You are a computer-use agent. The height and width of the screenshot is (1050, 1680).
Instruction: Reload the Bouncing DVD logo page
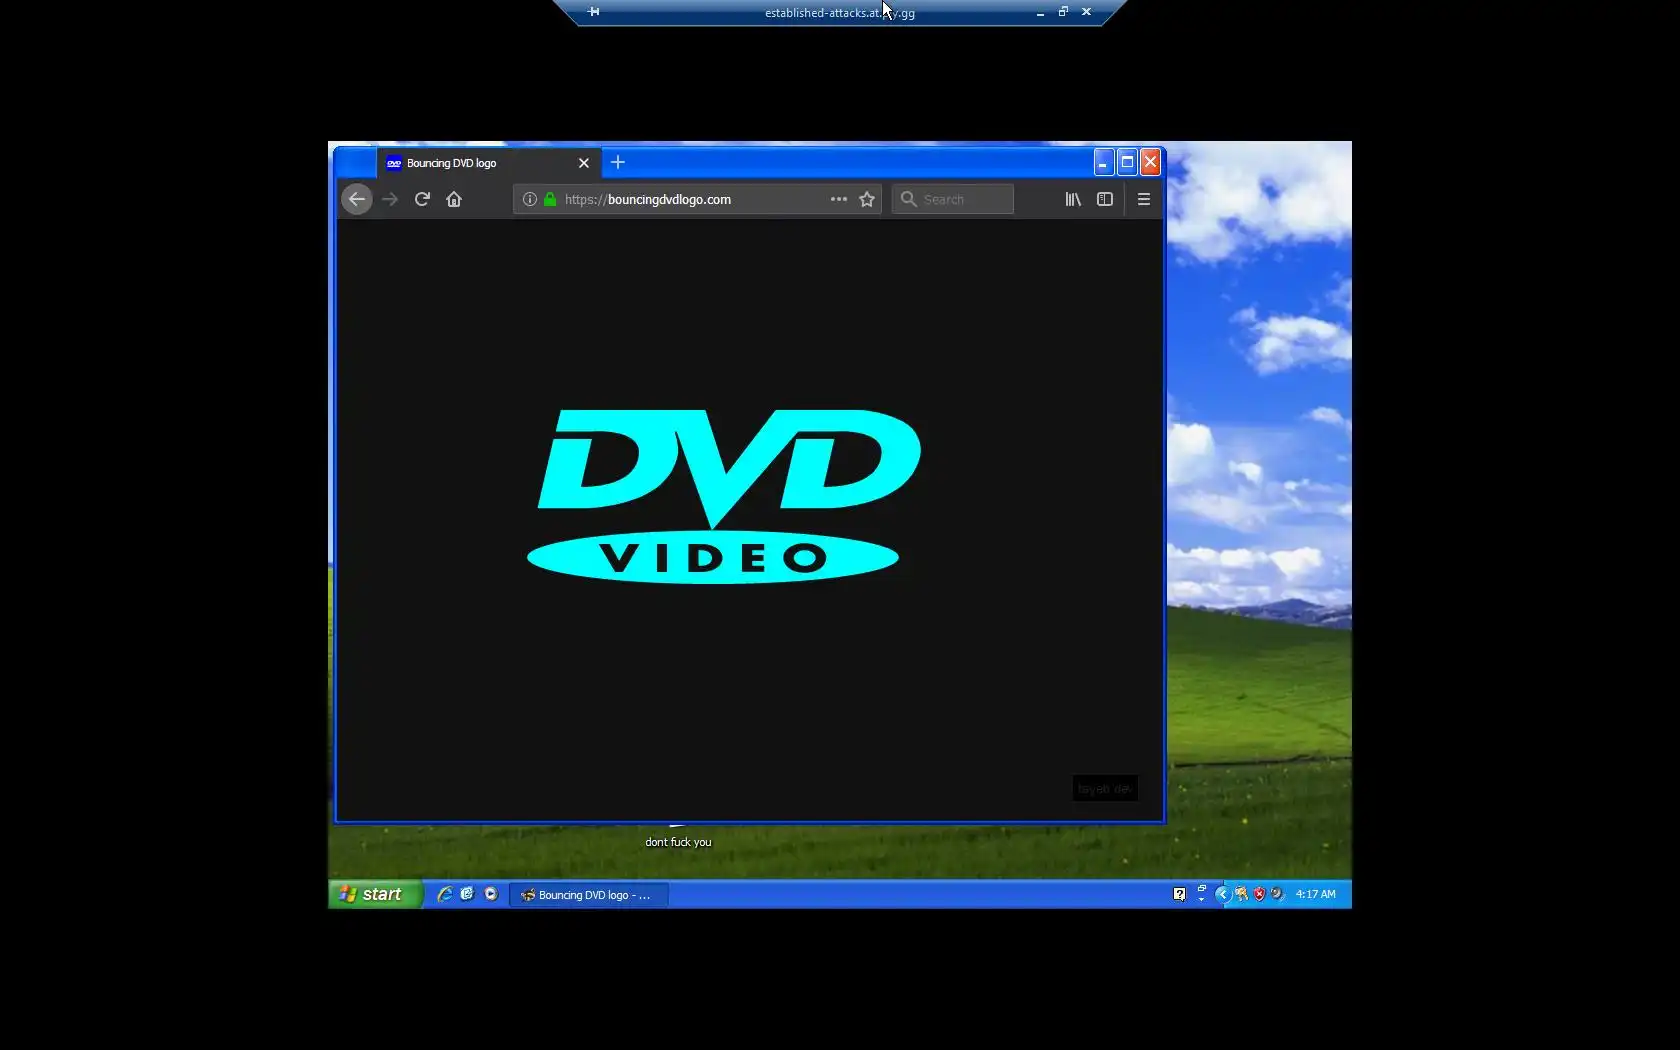[422, 199]
